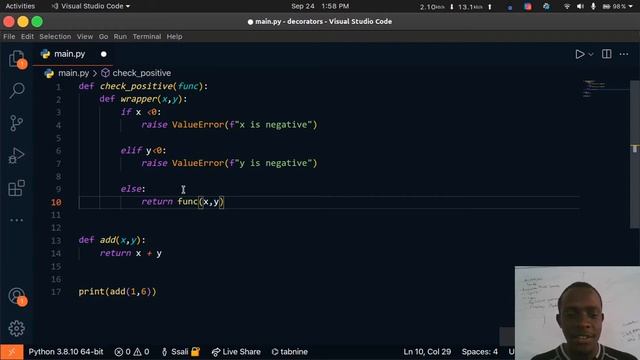Open the Run and Debug view
The height and width of the screenshot is (360, 640).
click(x=16, y=155)
